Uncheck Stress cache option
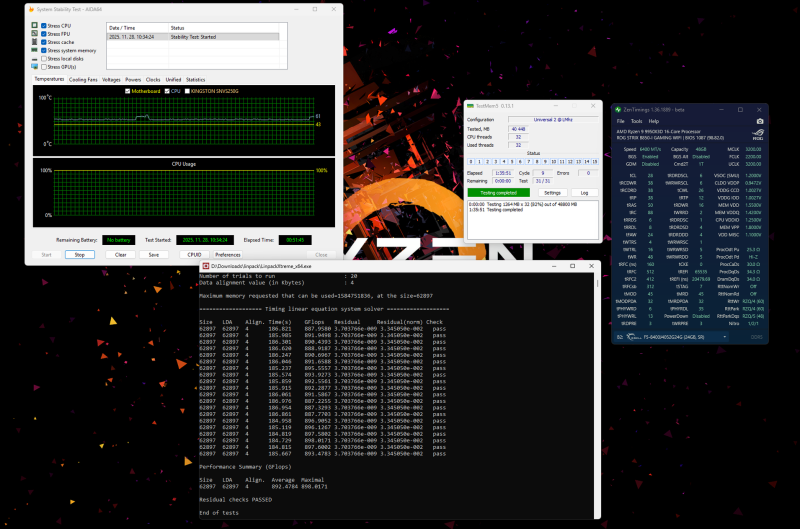This screenshot has height=529, width=800. (x=44, y=42)
